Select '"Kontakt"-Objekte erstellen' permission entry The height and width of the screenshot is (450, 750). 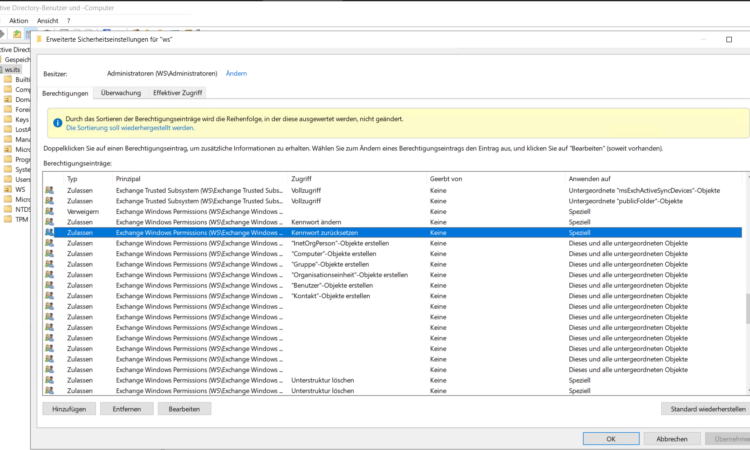[393, 296]
